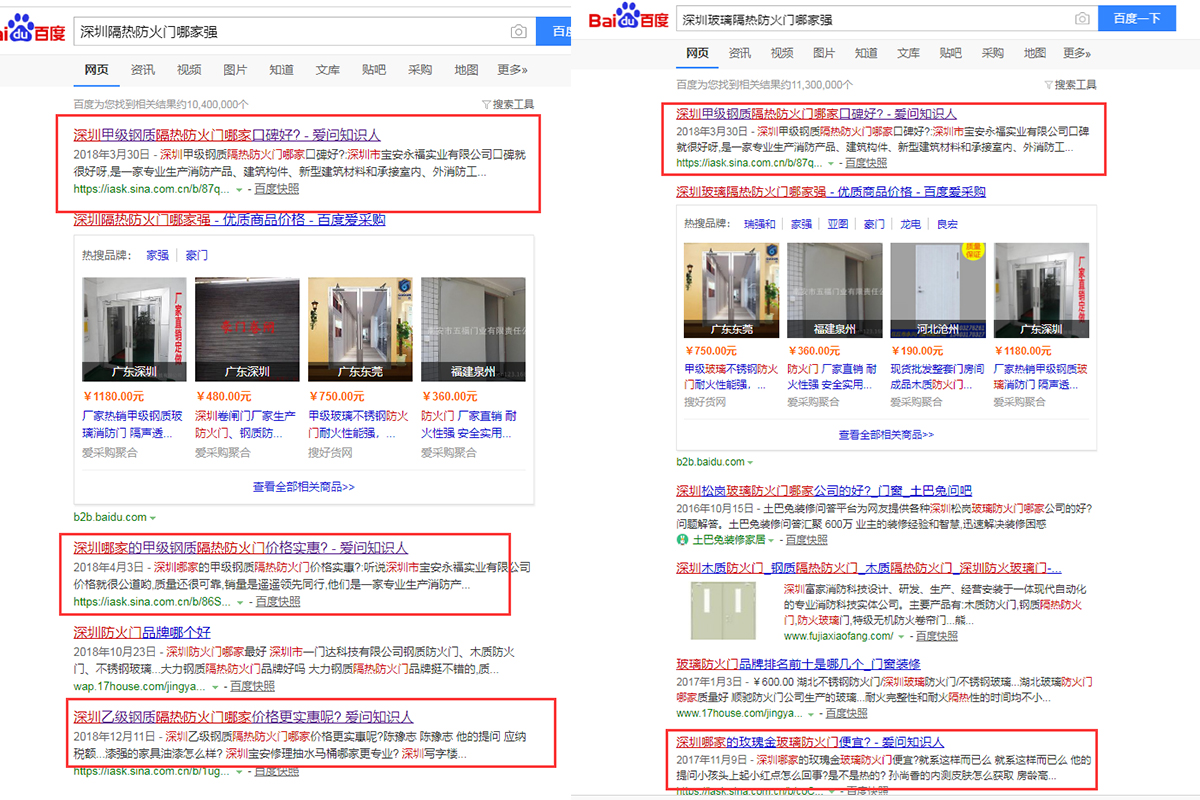Click the www.fujiaxiaofang.com/ green URL
Screen dimensions: 1200x800
click(838, 636)
